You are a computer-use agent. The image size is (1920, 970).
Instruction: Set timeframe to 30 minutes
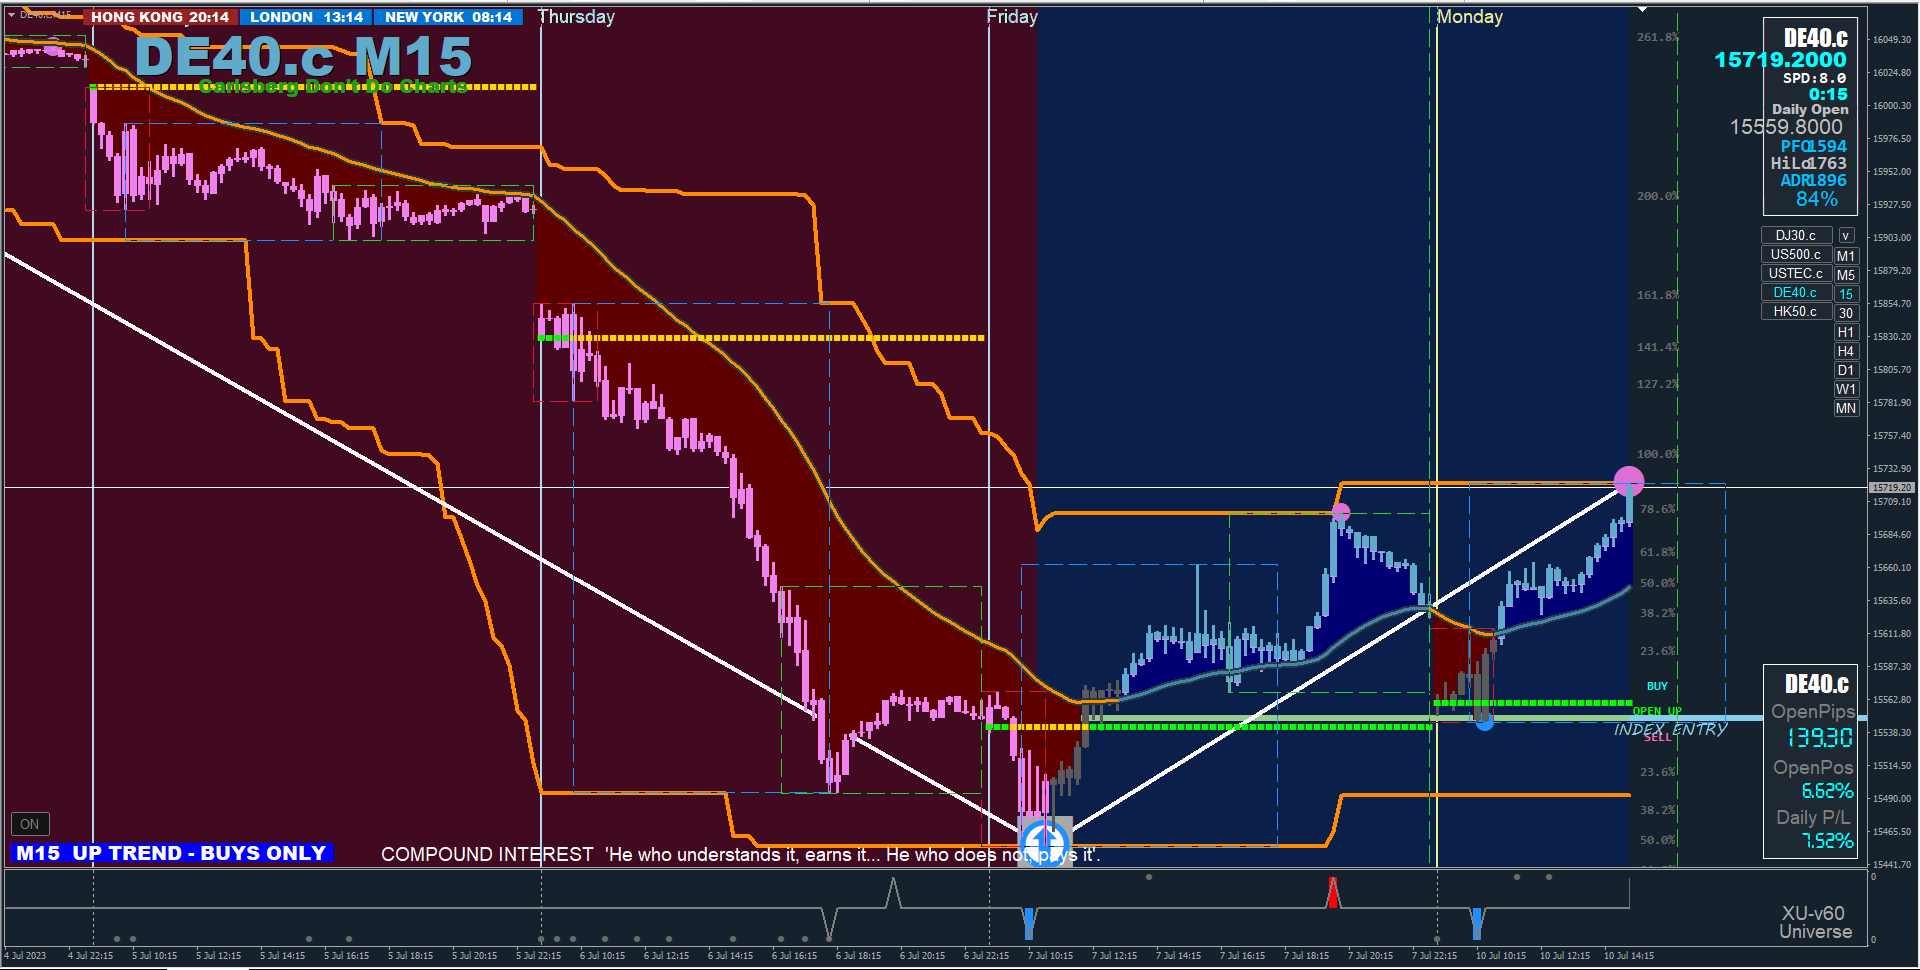(1846, 313)
